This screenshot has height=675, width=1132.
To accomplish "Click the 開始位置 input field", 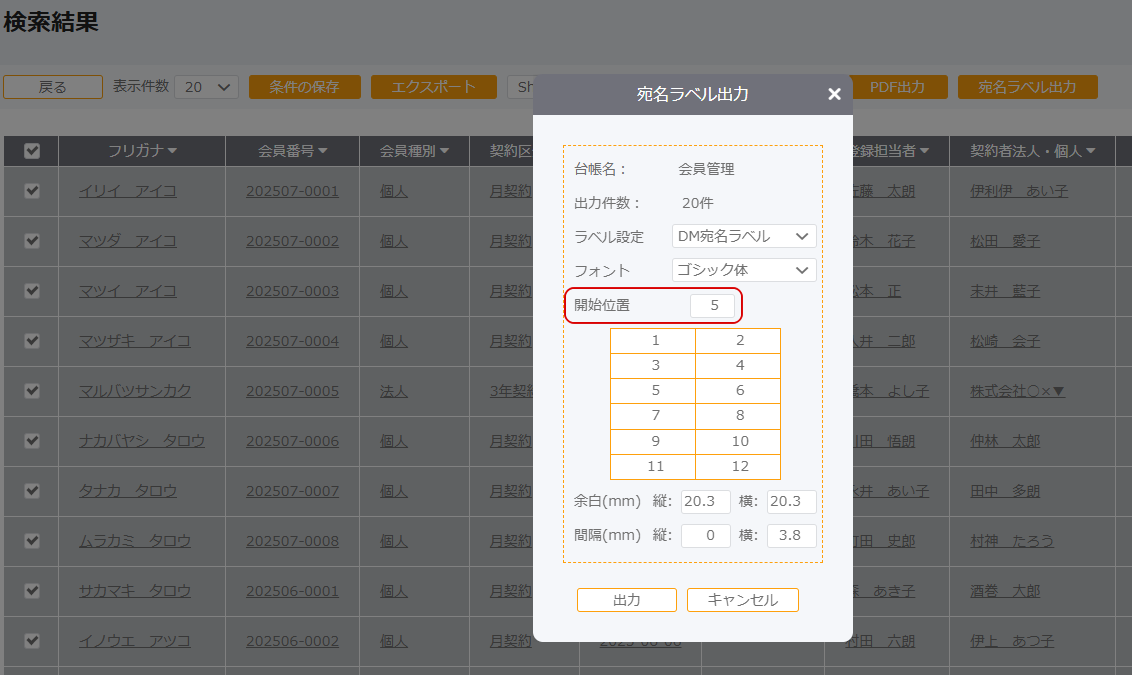I will point(714,306).
